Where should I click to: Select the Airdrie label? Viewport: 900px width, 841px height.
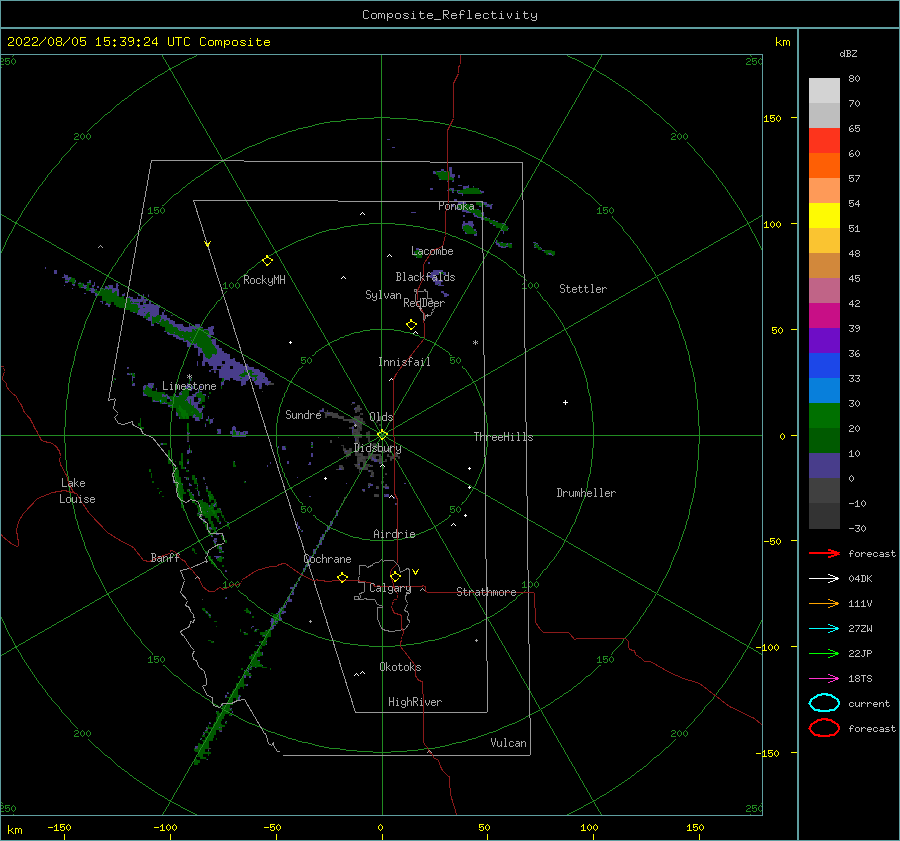pos(394,534)
